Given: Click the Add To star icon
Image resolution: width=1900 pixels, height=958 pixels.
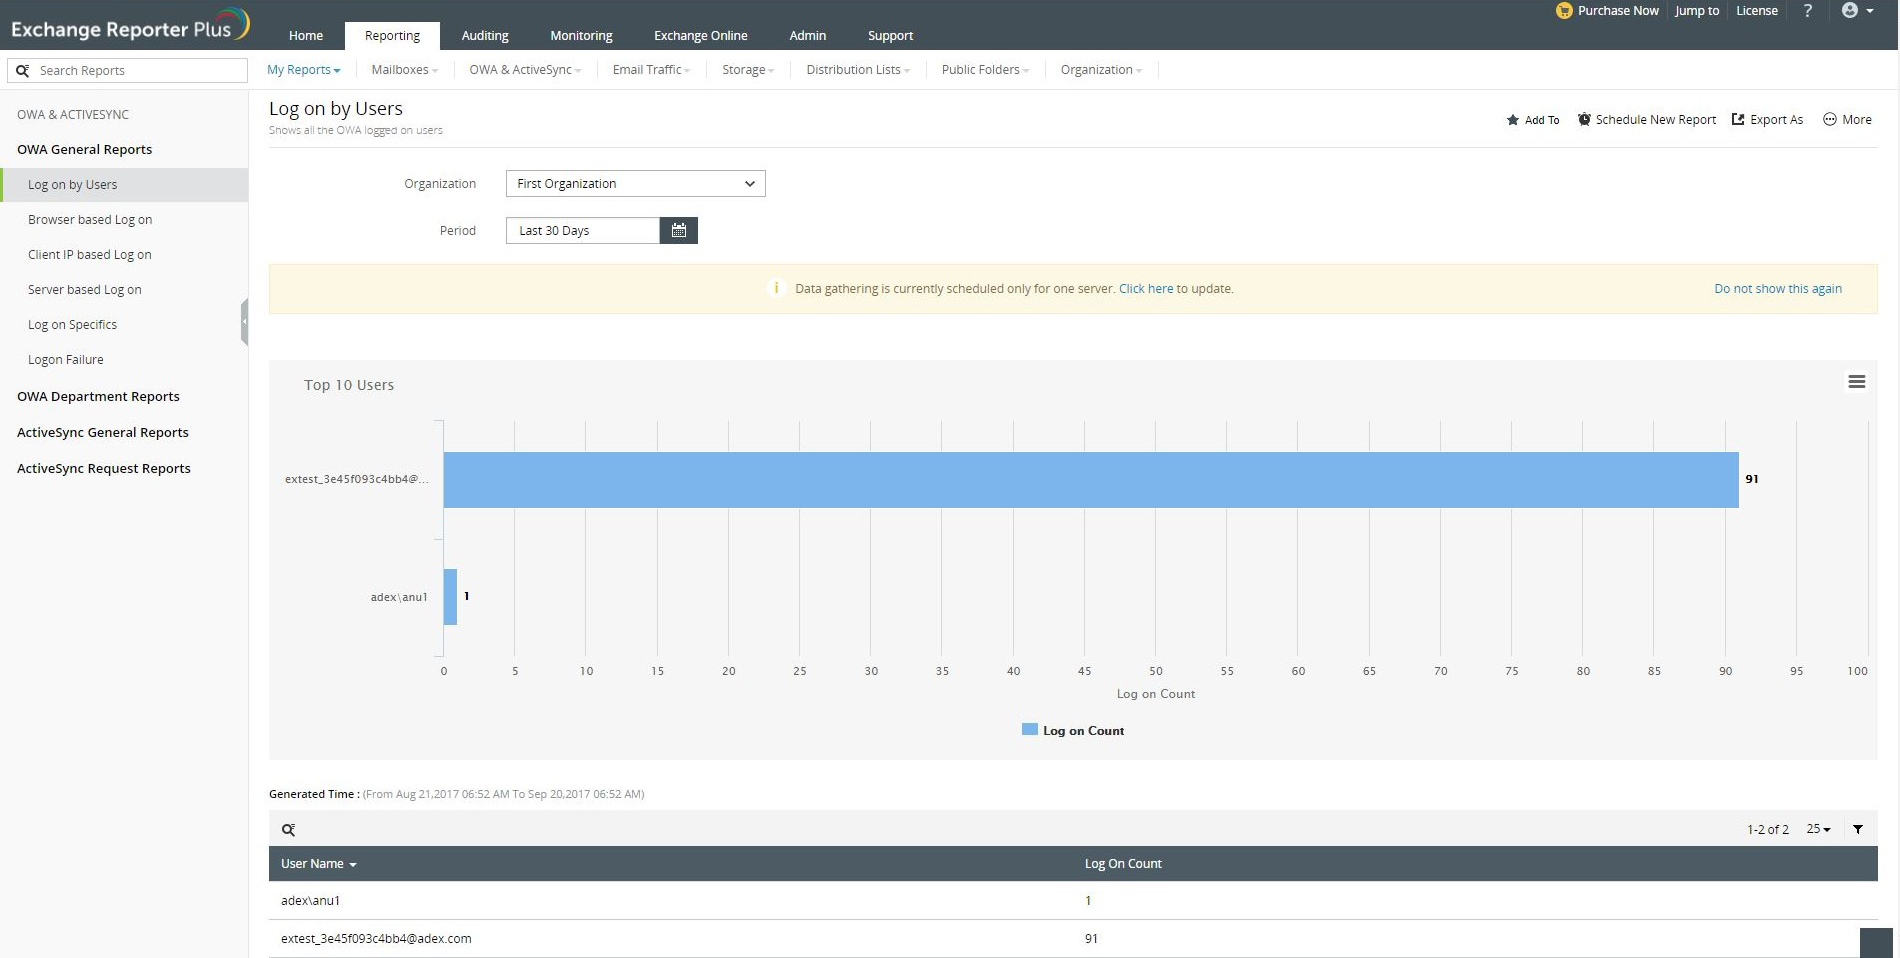Looking at the screenshot, I should click(x=1513, y=120).
